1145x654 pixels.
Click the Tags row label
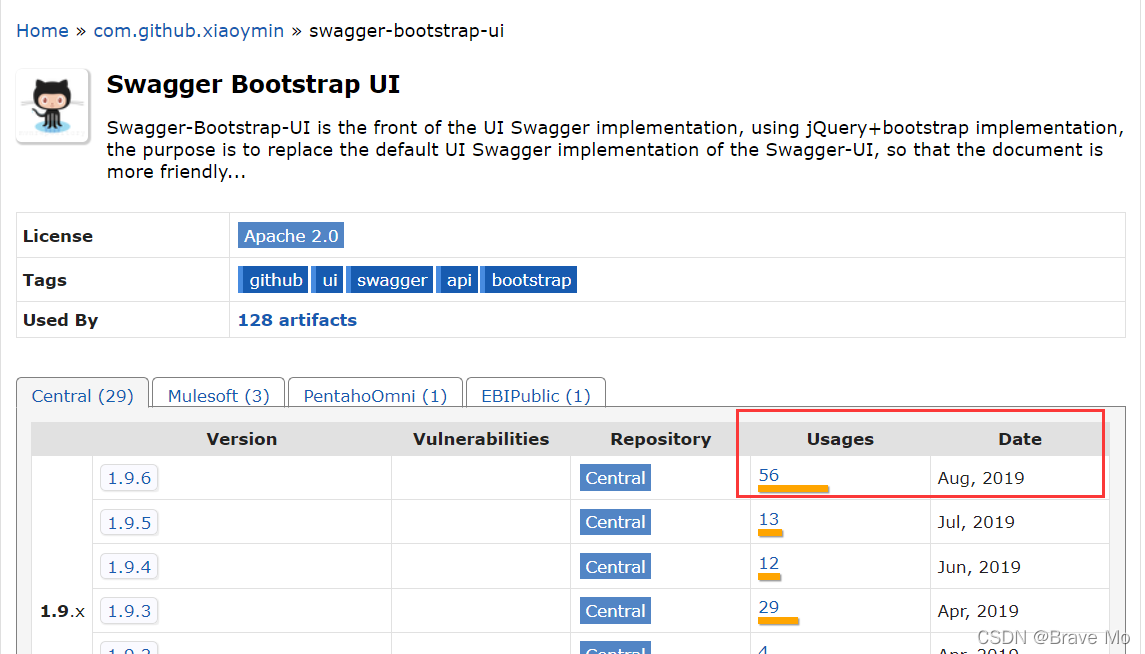pos(45,280)
